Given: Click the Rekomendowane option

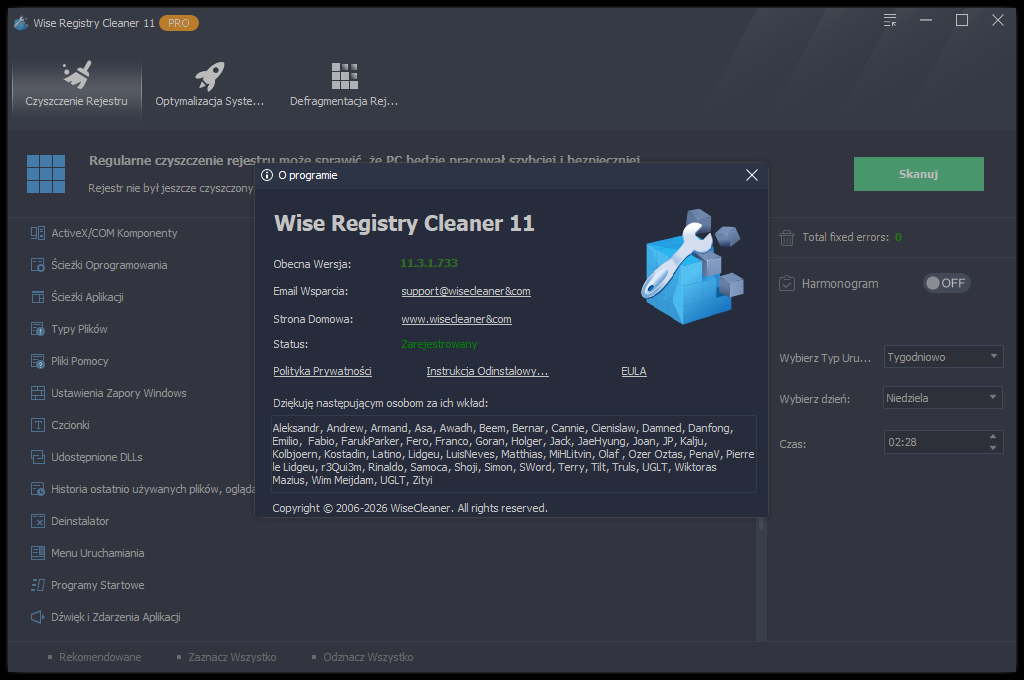Looking at the screenshot, I should (x=100, y=657).
